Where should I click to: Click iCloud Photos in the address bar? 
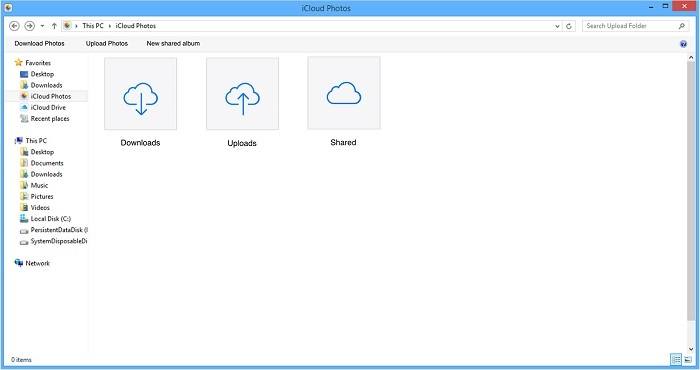point(136,26)
